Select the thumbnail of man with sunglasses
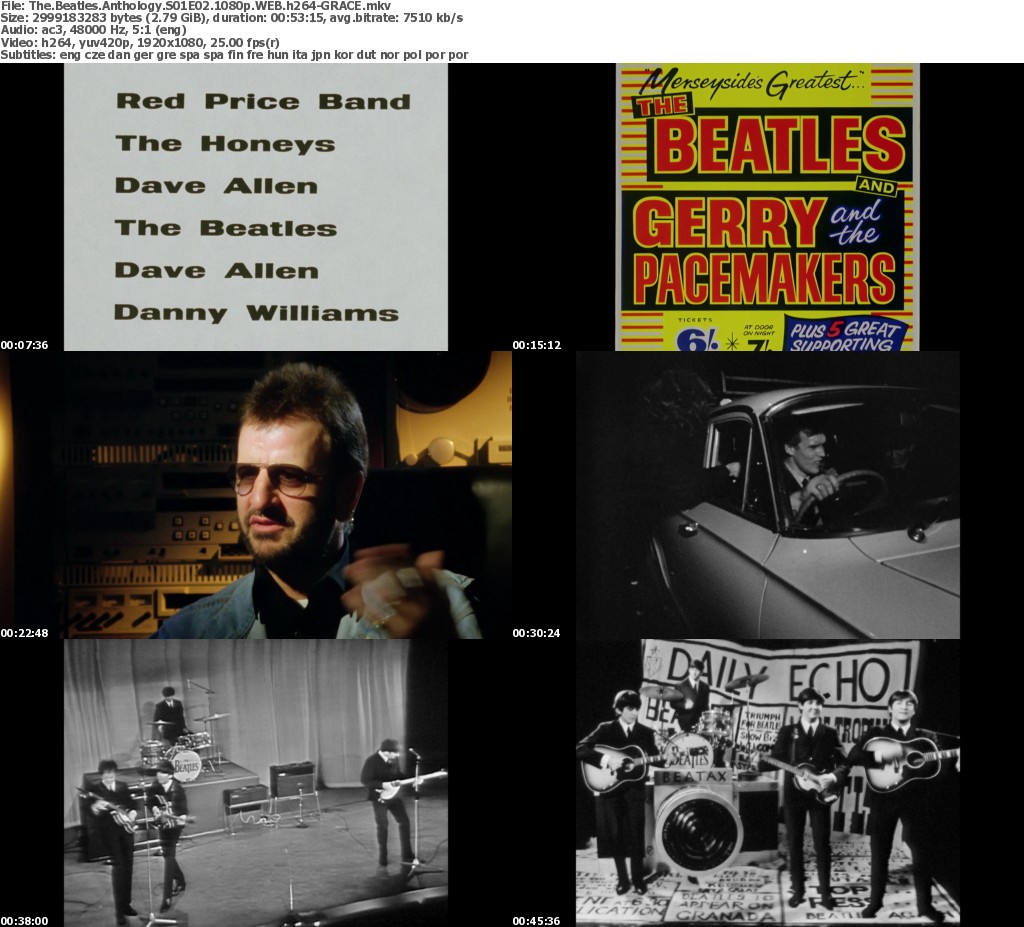 pos(256,495)
